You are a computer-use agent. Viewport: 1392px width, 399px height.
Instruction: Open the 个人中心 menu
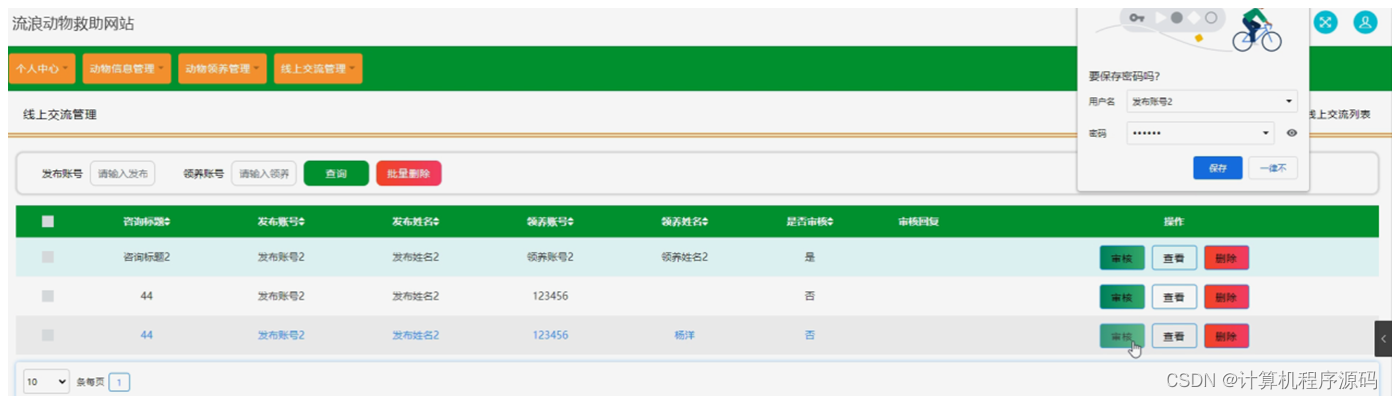pos(43,69)
